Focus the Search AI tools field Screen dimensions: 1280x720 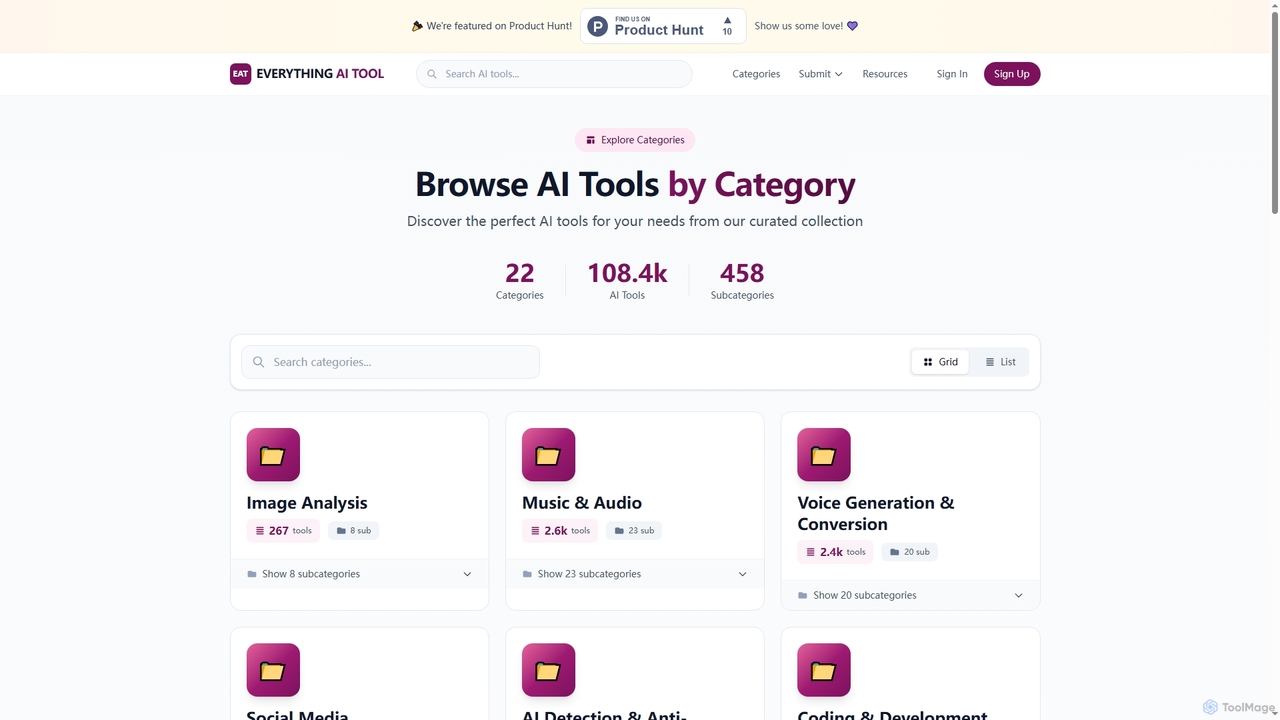click(554, 74)
